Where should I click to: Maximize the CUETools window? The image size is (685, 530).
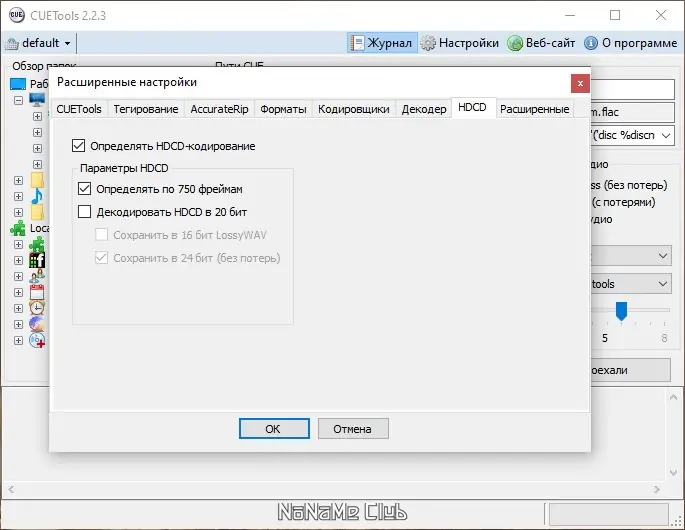[x=615, y=15]
